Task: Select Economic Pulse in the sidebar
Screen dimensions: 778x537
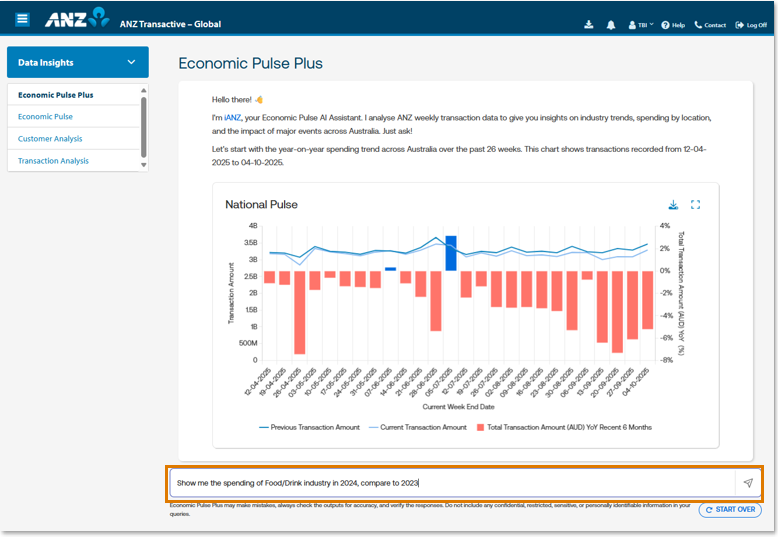Action: (x=45, y=117)
